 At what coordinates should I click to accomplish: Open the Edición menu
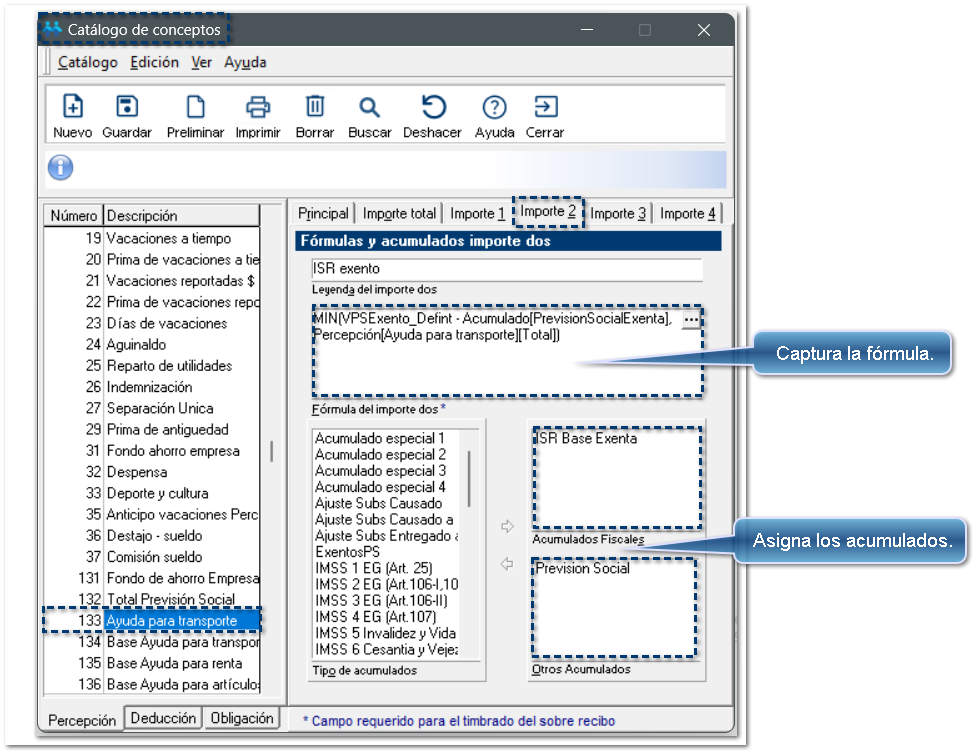[154, 62]
